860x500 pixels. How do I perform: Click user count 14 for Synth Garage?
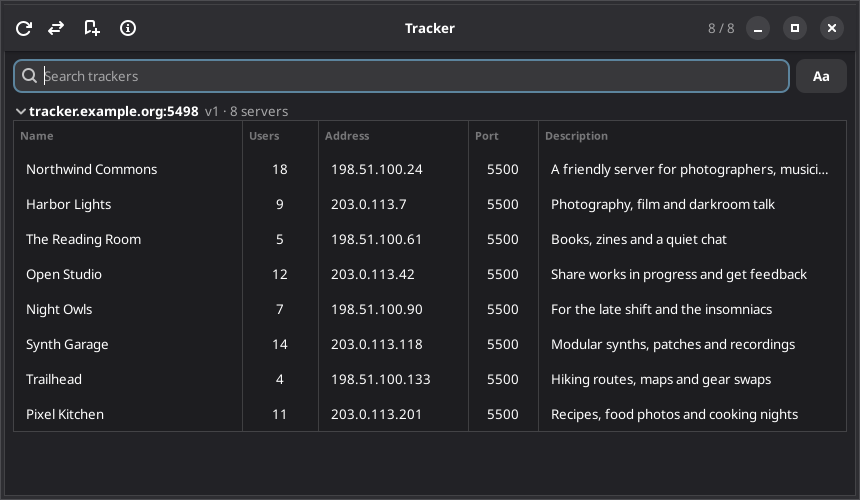click(280, 345)
